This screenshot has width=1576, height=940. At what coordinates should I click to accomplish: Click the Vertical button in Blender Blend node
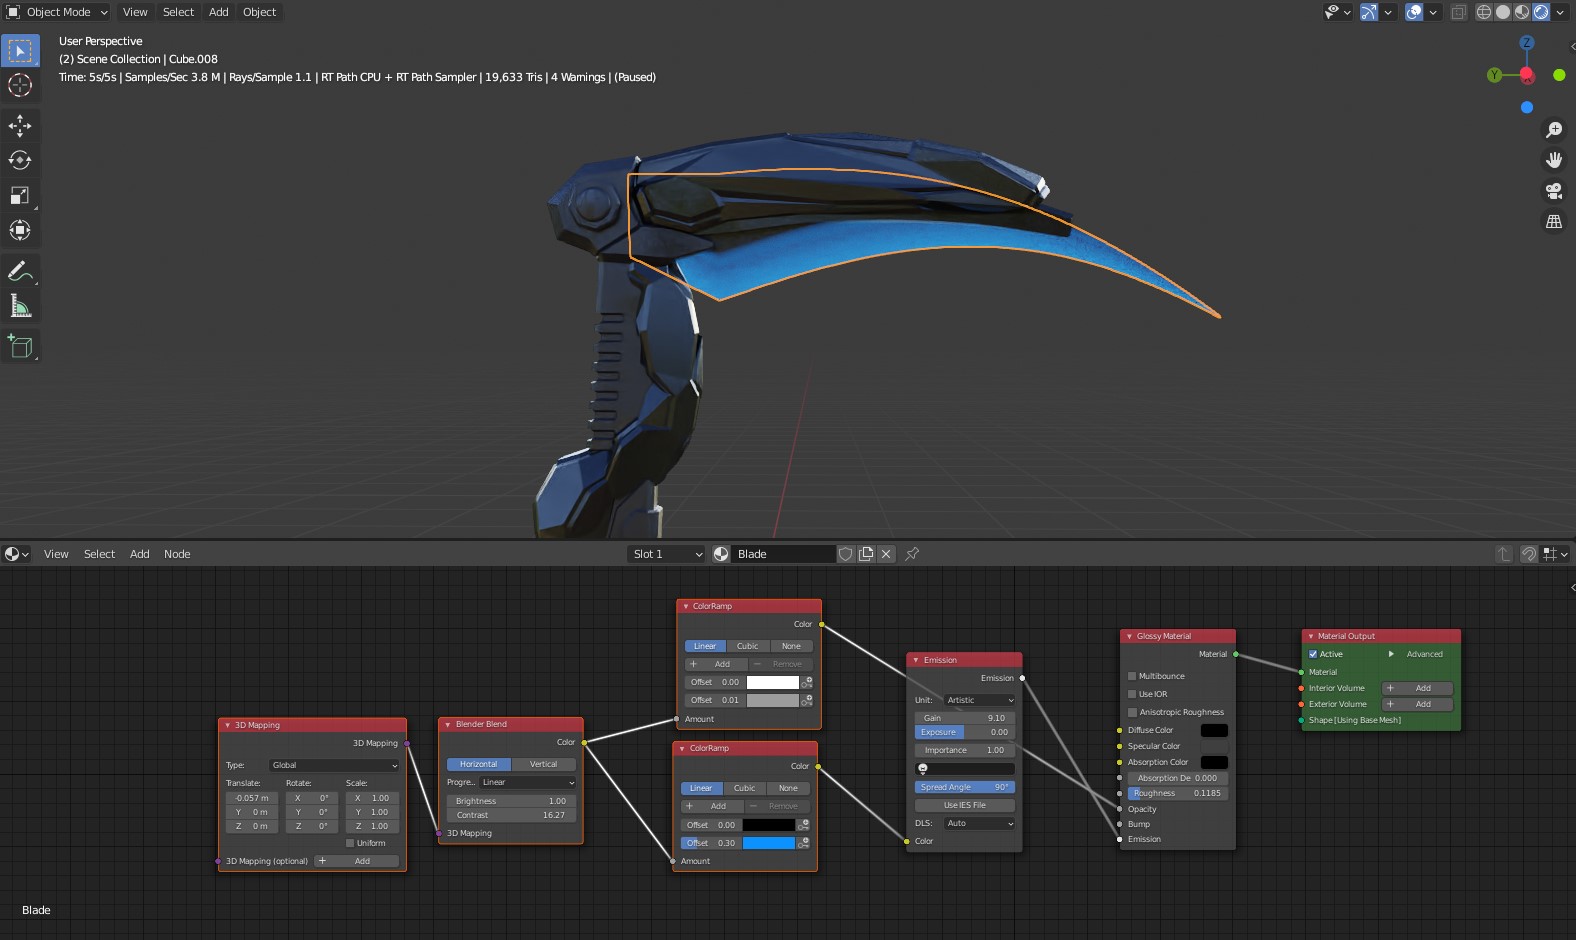(543, 764)
